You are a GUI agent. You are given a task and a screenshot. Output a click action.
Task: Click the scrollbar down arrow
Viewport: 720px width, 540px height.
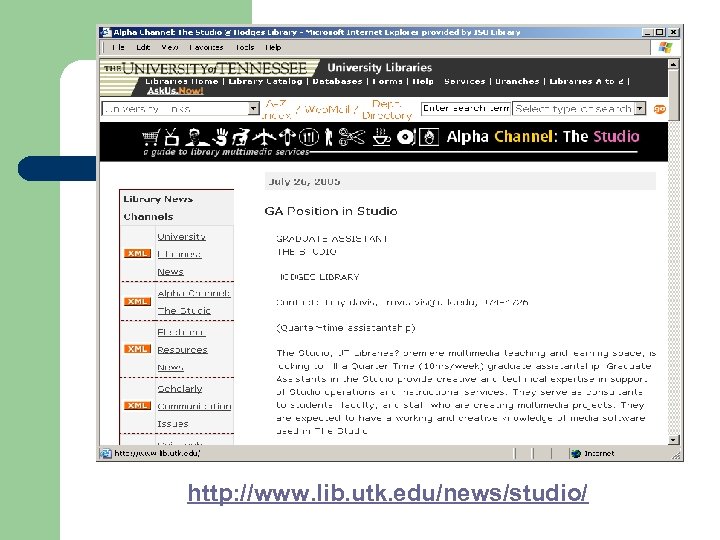[673, 440]
